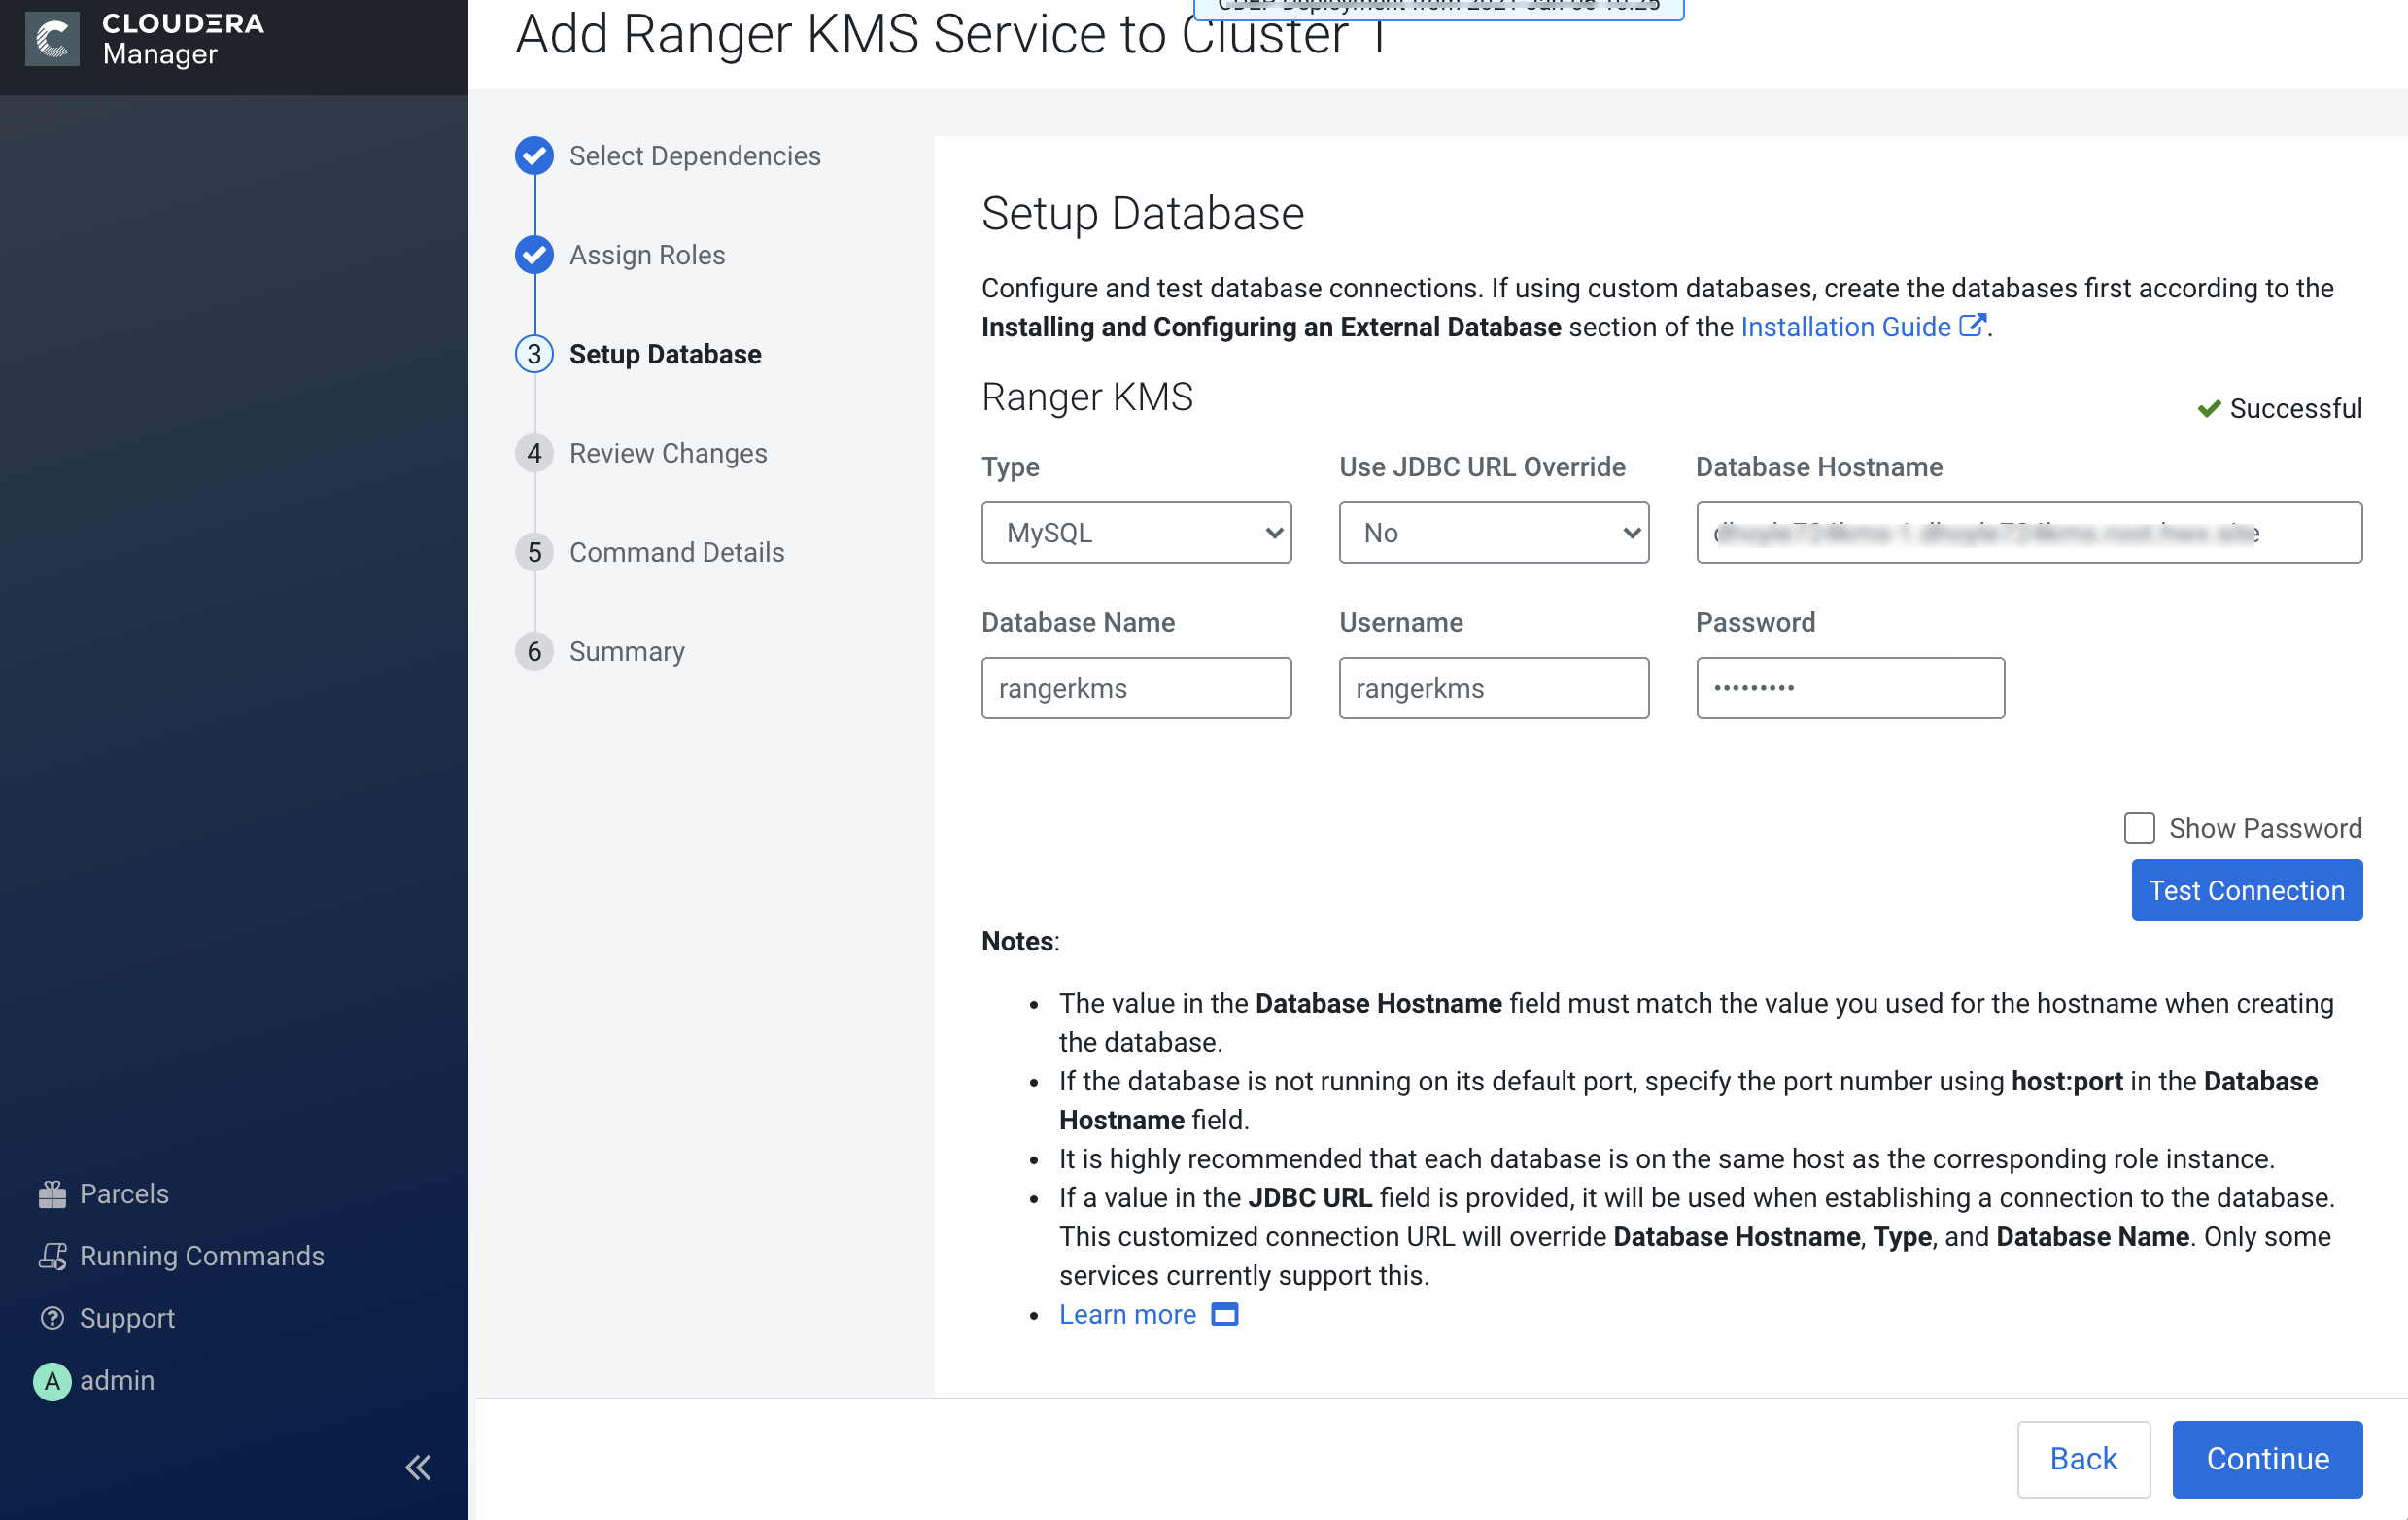Jump to the Command Details step
Image resolution: width=2408 pixels, height=1520 pixels.
676,552
